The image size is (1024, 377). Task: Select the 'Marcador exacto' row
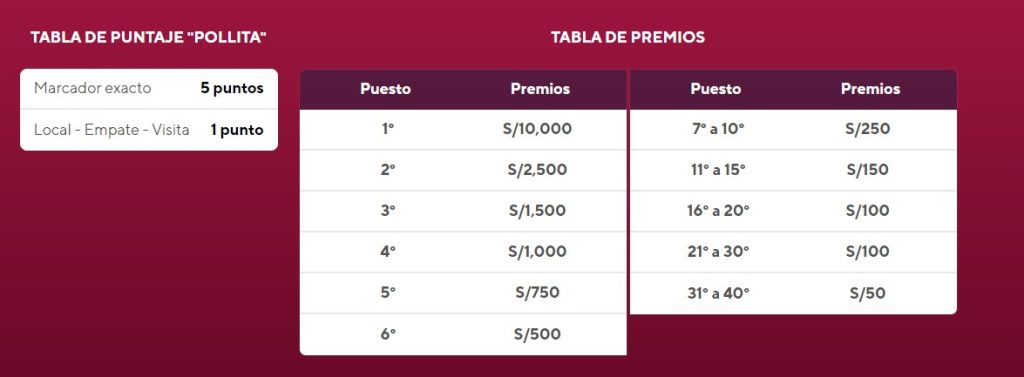(149, 88)
